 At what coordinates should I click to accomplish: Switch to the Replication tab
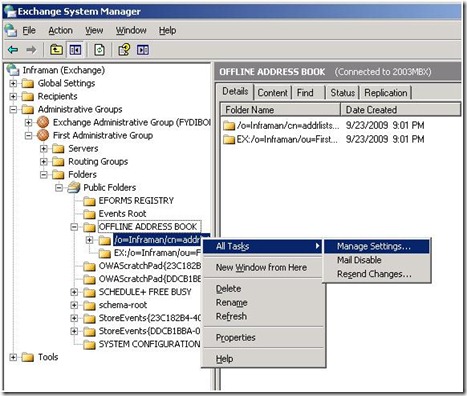click(x=386, y=93)
